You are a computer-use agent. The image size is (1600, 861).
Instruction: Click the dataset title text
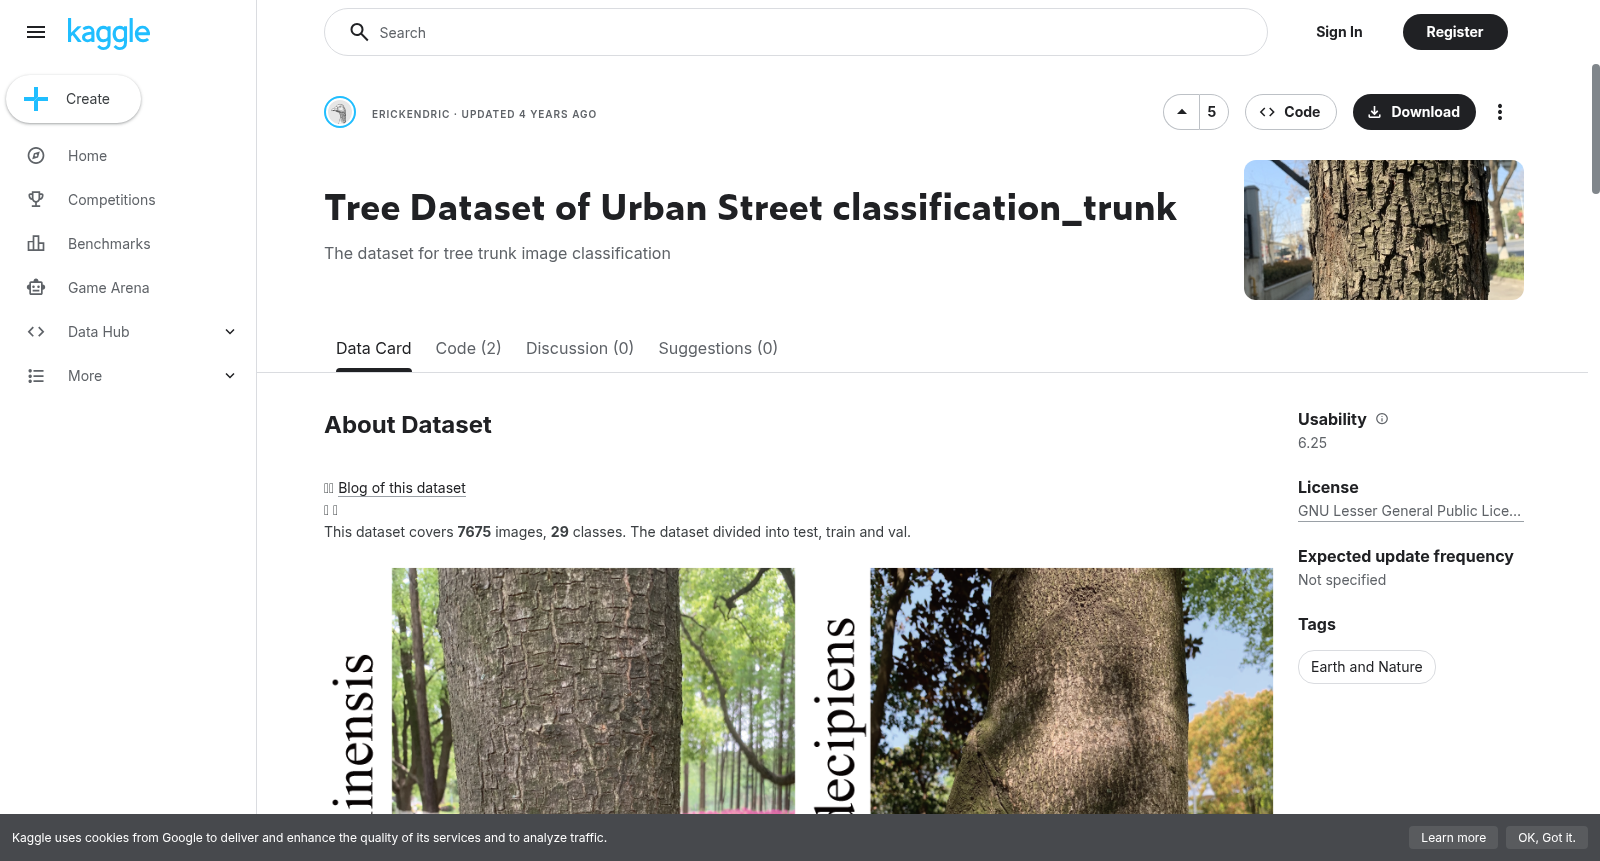(750, 208)
